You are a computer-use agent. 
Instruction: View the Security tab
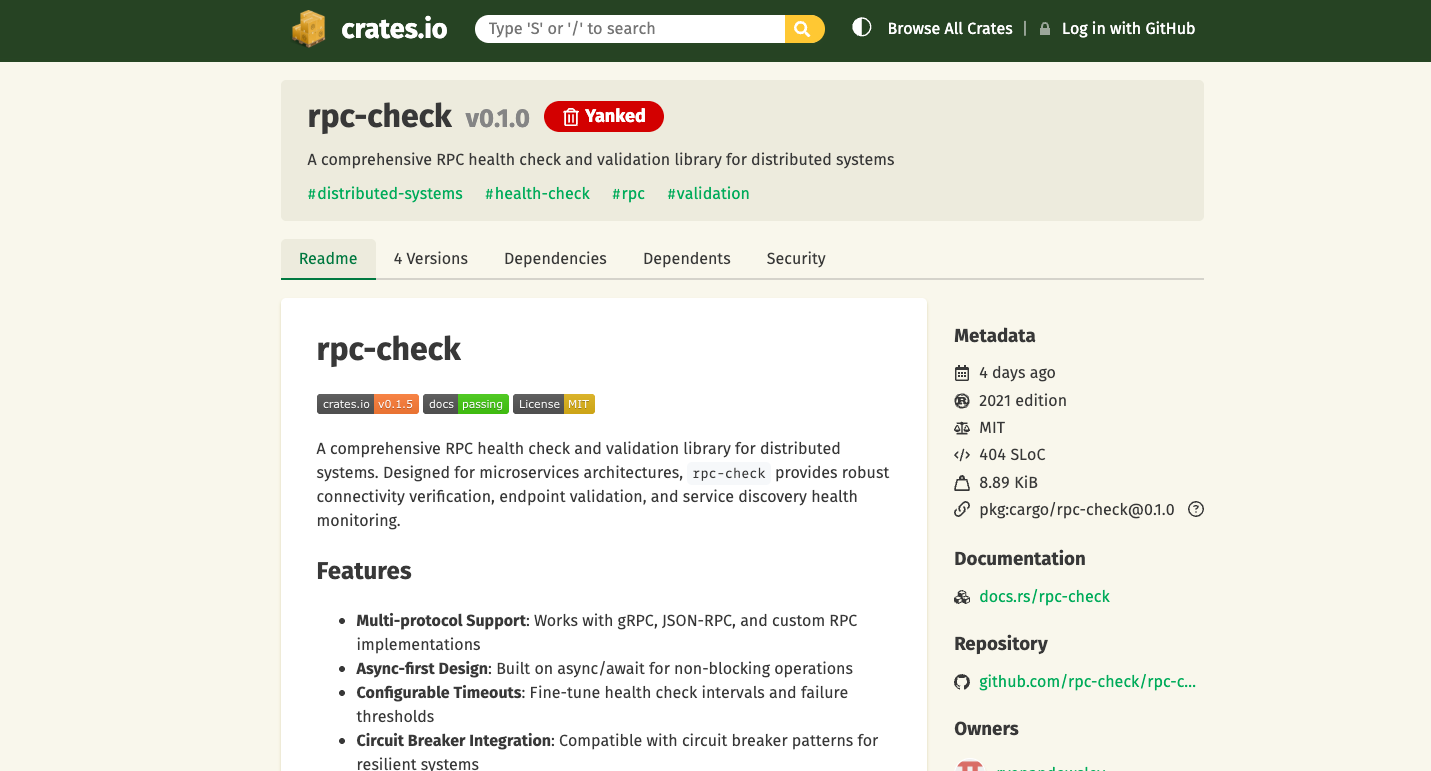click(795, 258)
